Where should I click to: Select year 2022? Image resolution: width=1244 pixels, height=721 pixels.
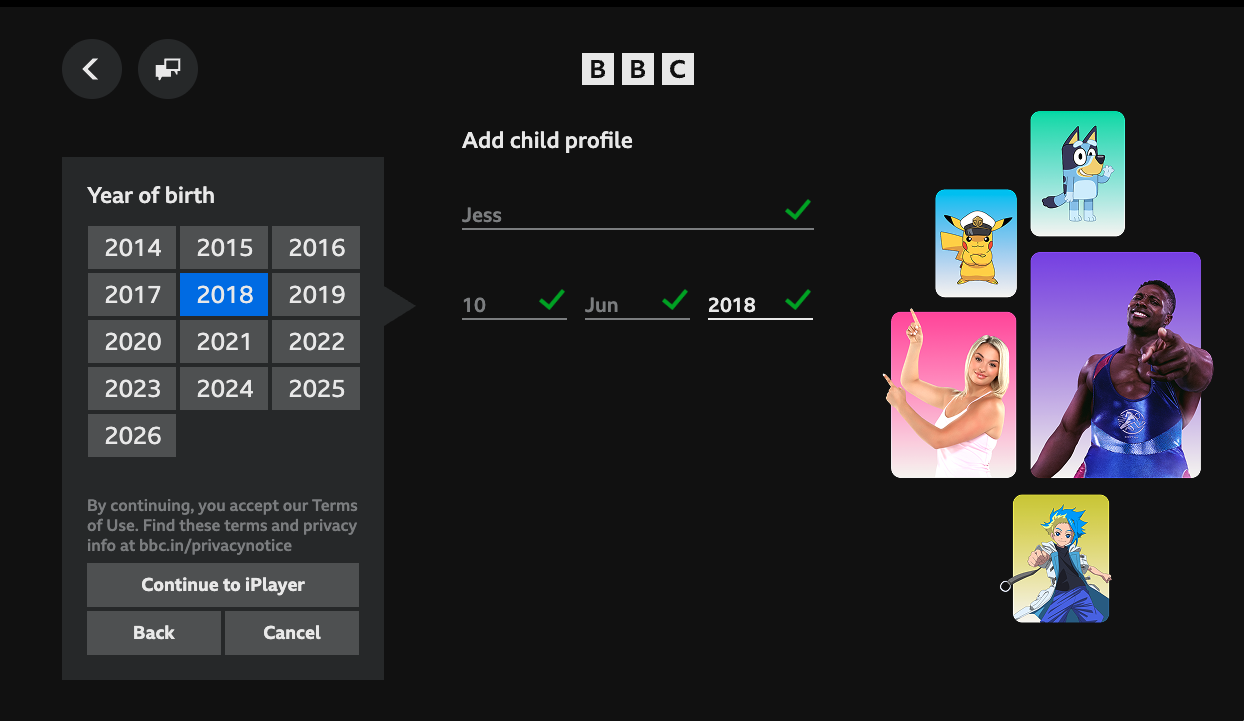point(316,342)
